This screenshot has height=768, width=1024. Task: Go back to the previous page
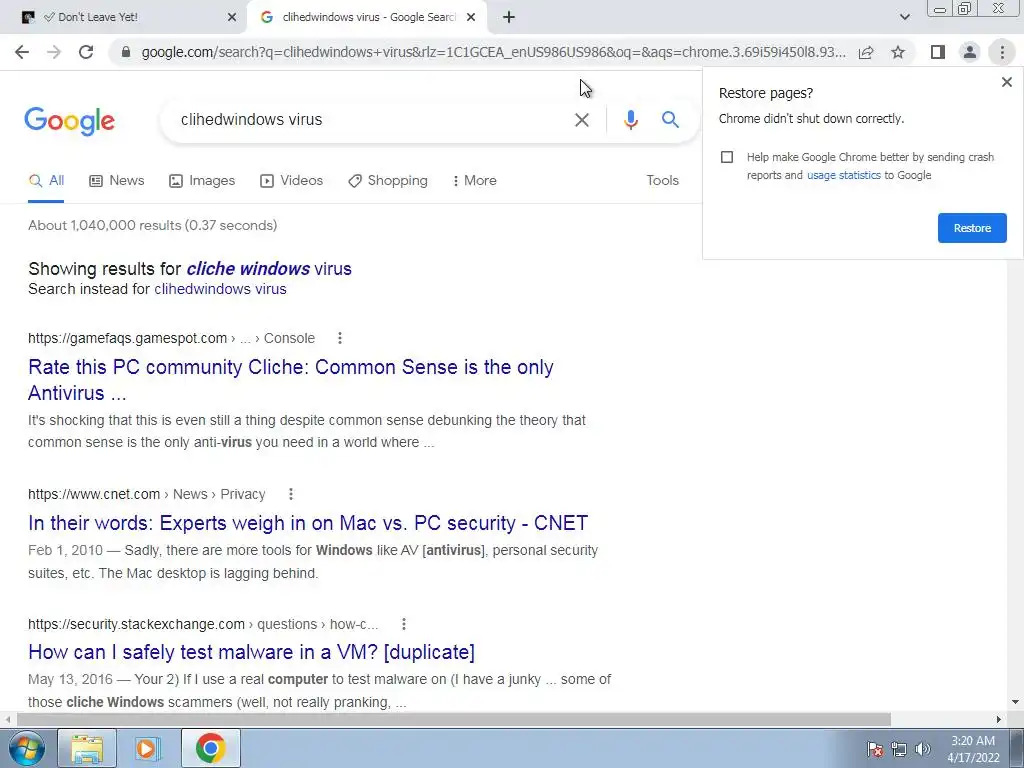pos(22,52)
